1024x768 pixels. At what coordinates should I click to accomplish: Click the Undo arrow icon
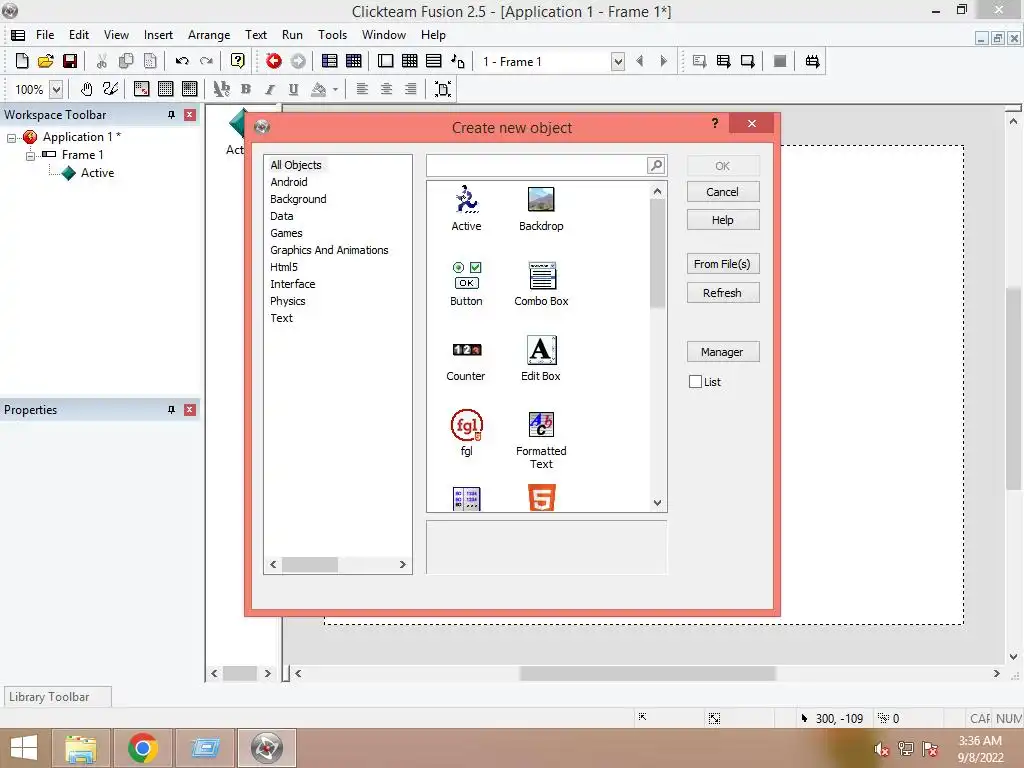[182, 61]
